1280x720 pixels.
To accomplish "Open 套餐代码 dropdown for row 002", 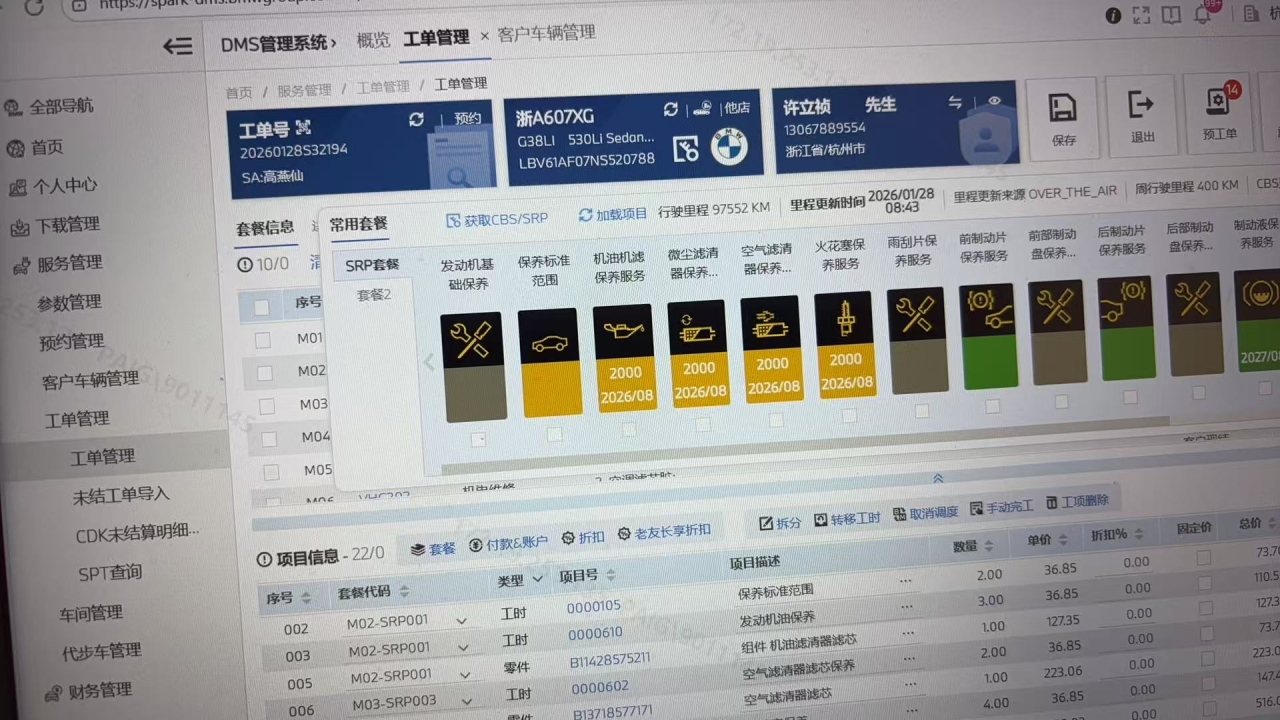I will [x=461, y=621].
